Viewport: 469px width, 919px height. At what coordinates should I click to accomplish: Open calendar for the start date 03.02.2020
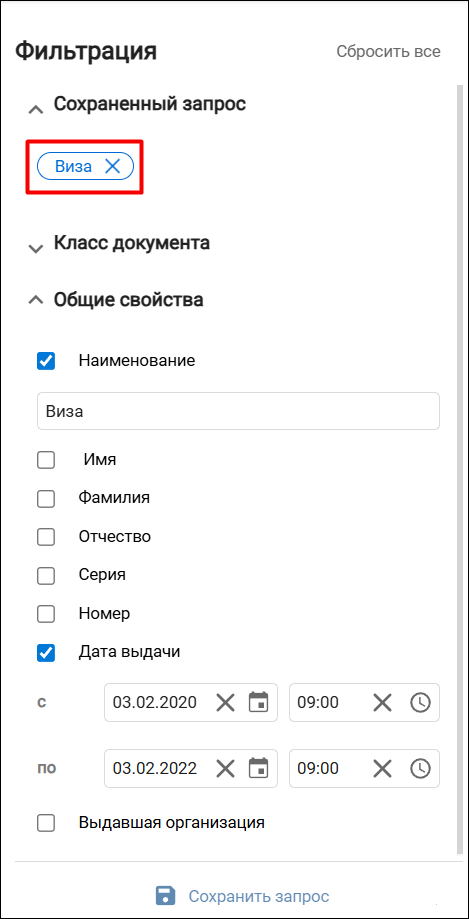pyautogui.click(x=259, y=702)
